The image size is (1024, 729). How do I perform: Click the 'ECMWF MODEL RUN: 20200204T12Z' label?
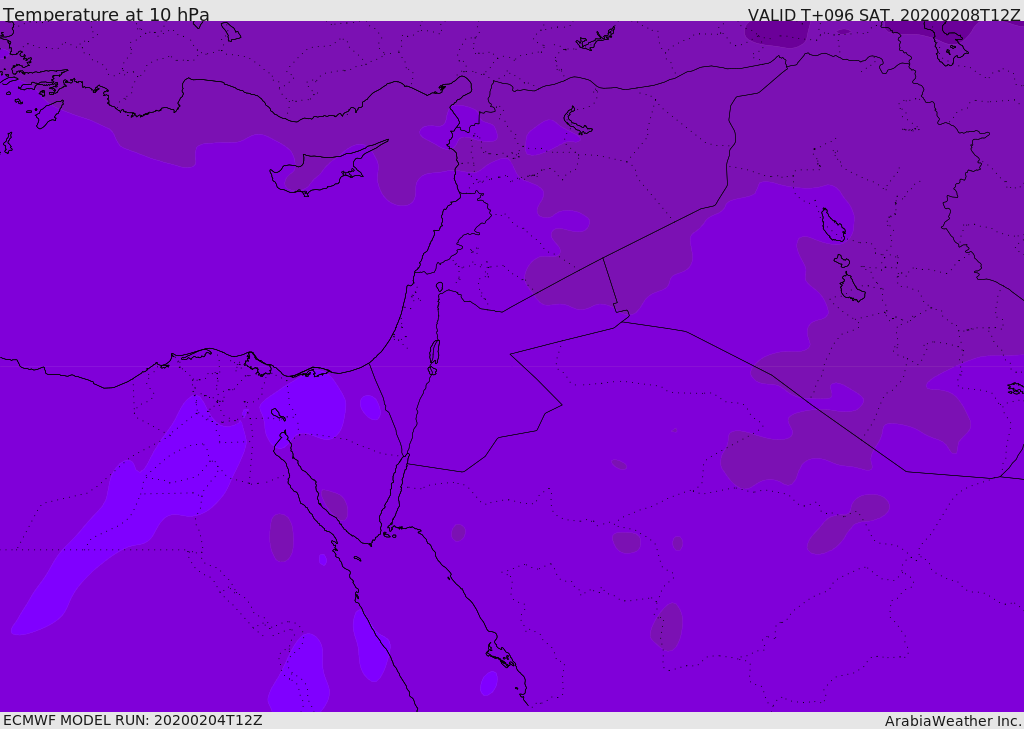click(133, 720)
